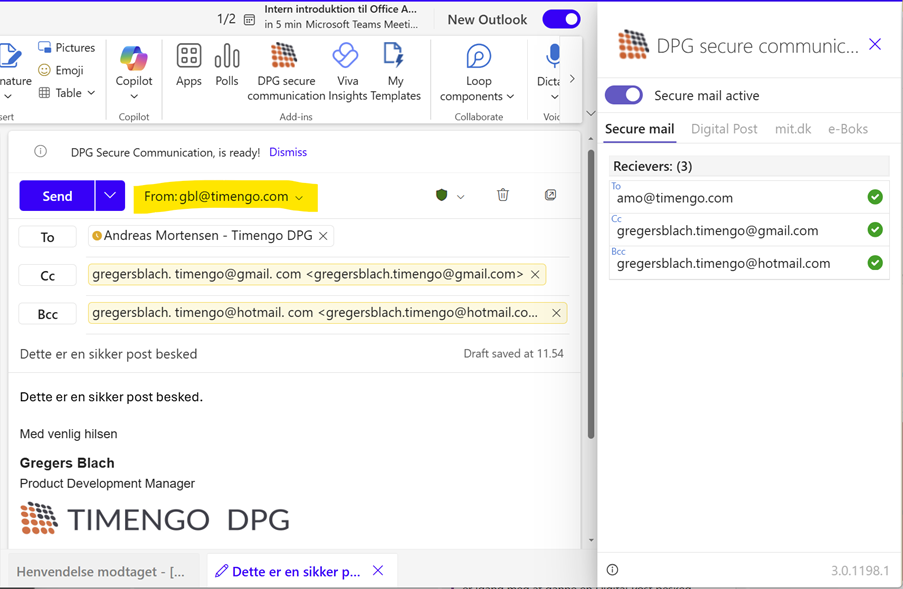
Task: Click info icon in DPG panel footer
Action: pos(613,570)
